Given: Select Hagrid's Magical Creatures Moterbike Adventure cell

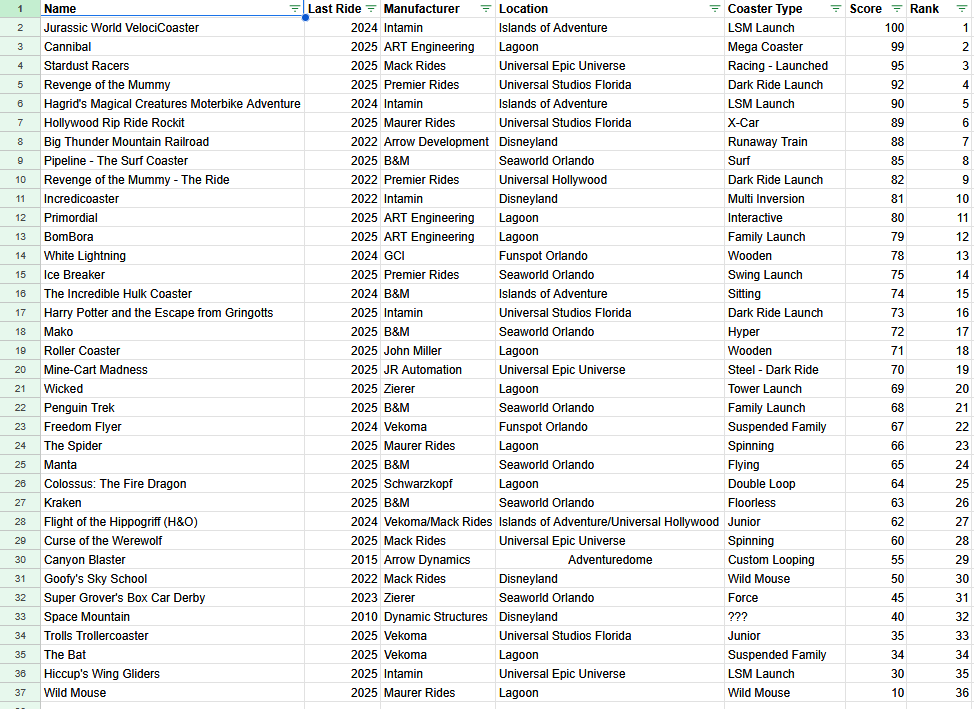Looking at the screenshot, I should pyautogui.click(x=173, y=104).
